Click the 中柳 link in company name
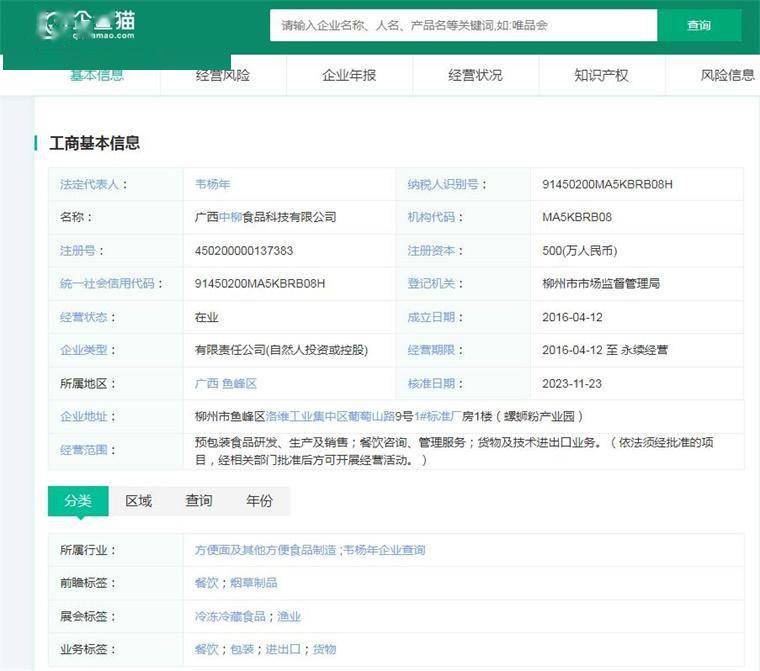Screen dimensions: 760x671 230,217
